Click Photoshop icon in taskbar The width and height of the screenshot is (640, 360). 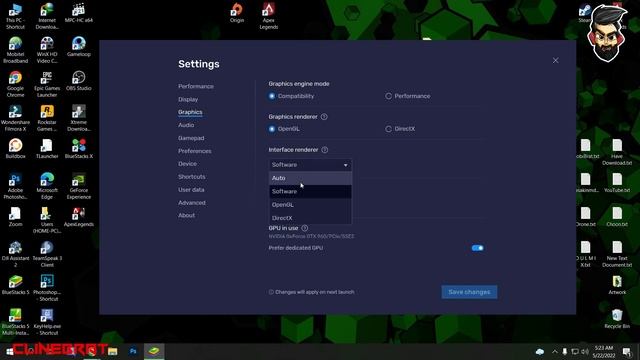tap(133, 351)
